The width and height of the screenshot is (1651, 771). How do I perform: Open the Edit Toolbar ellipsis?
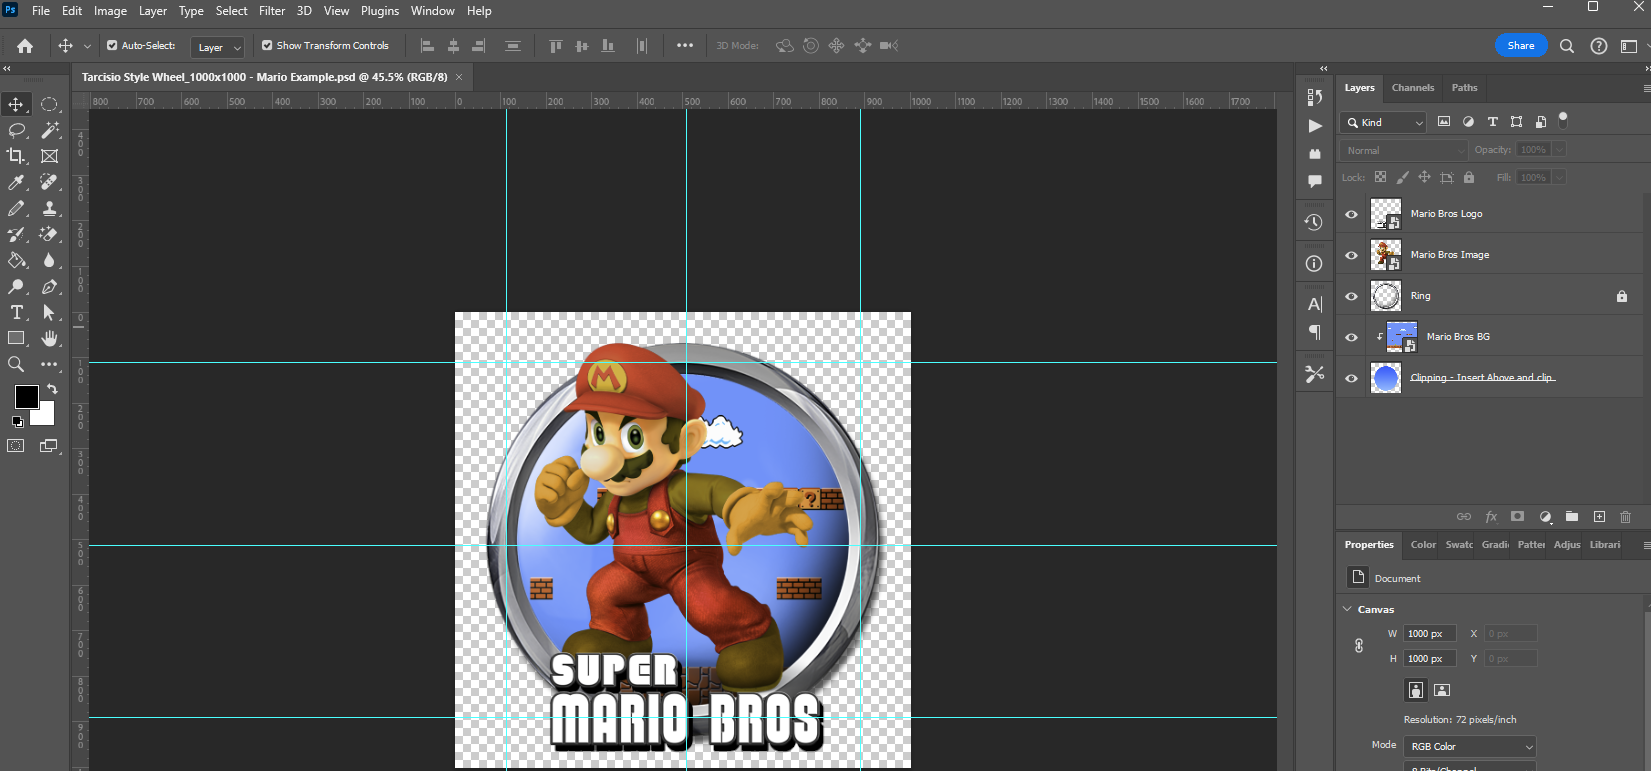[x=49, y=364]
